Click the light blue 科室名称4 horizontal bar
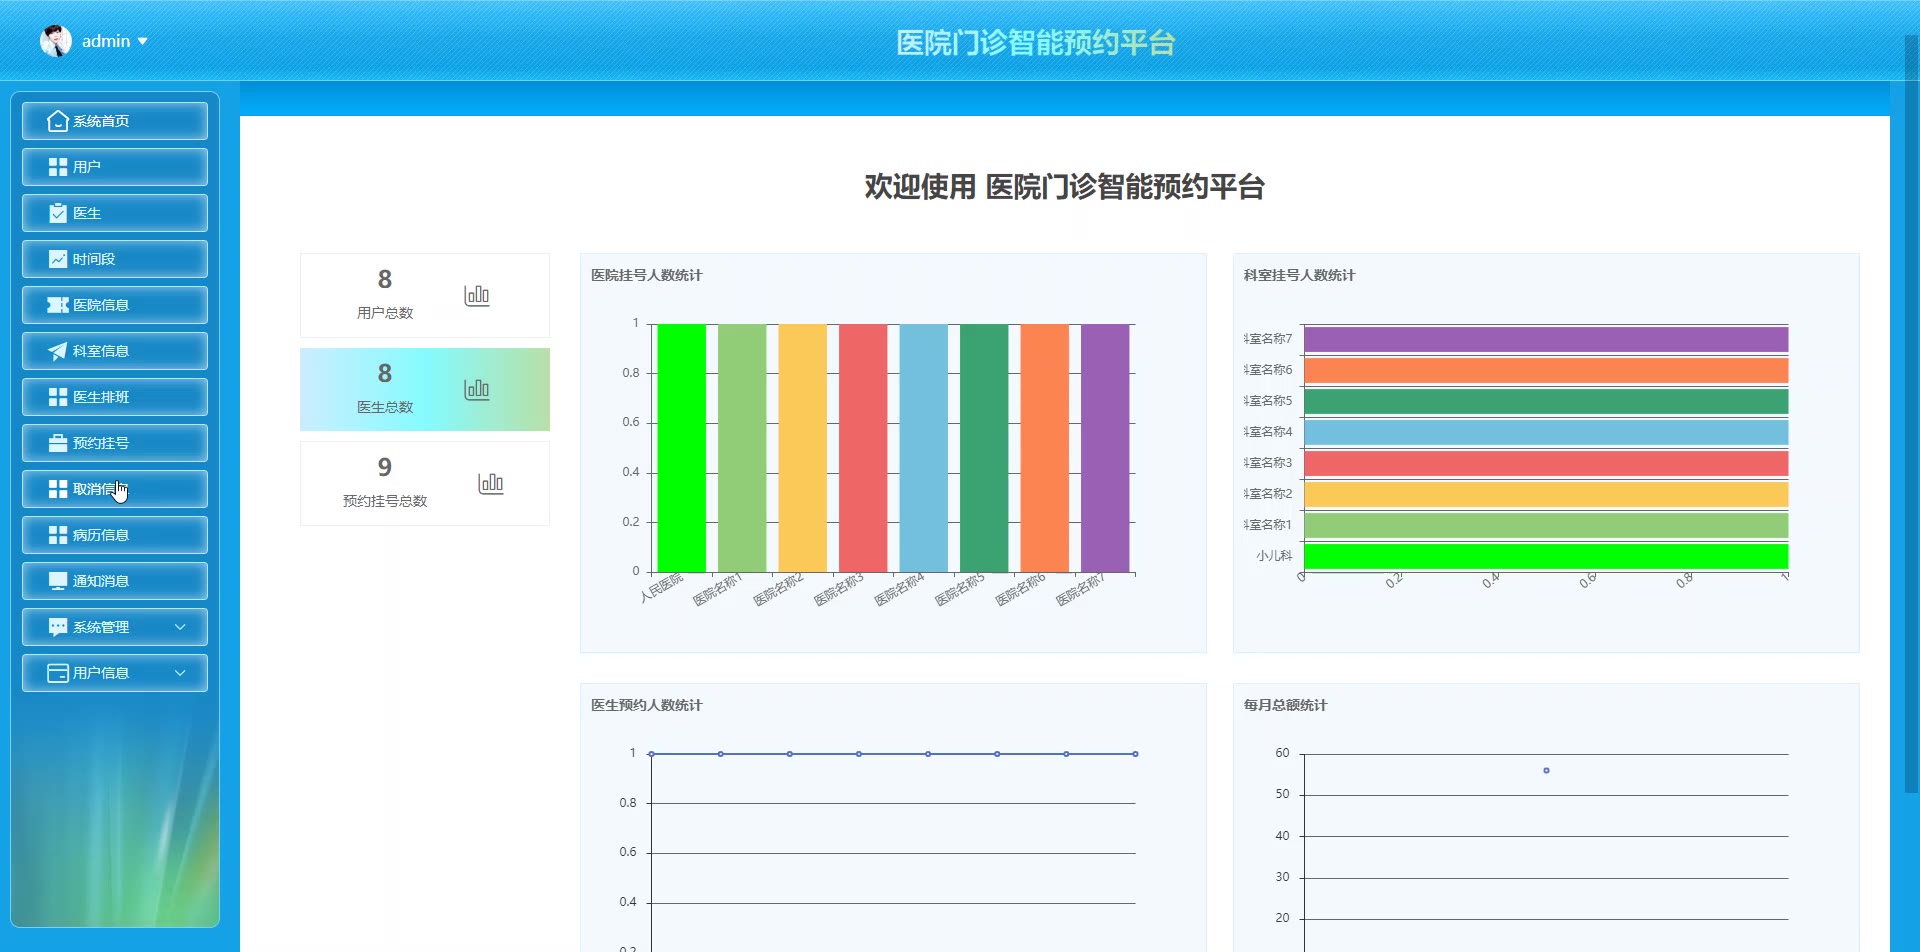Viewport: 1920px width, 952px height. click(1546, 432)
